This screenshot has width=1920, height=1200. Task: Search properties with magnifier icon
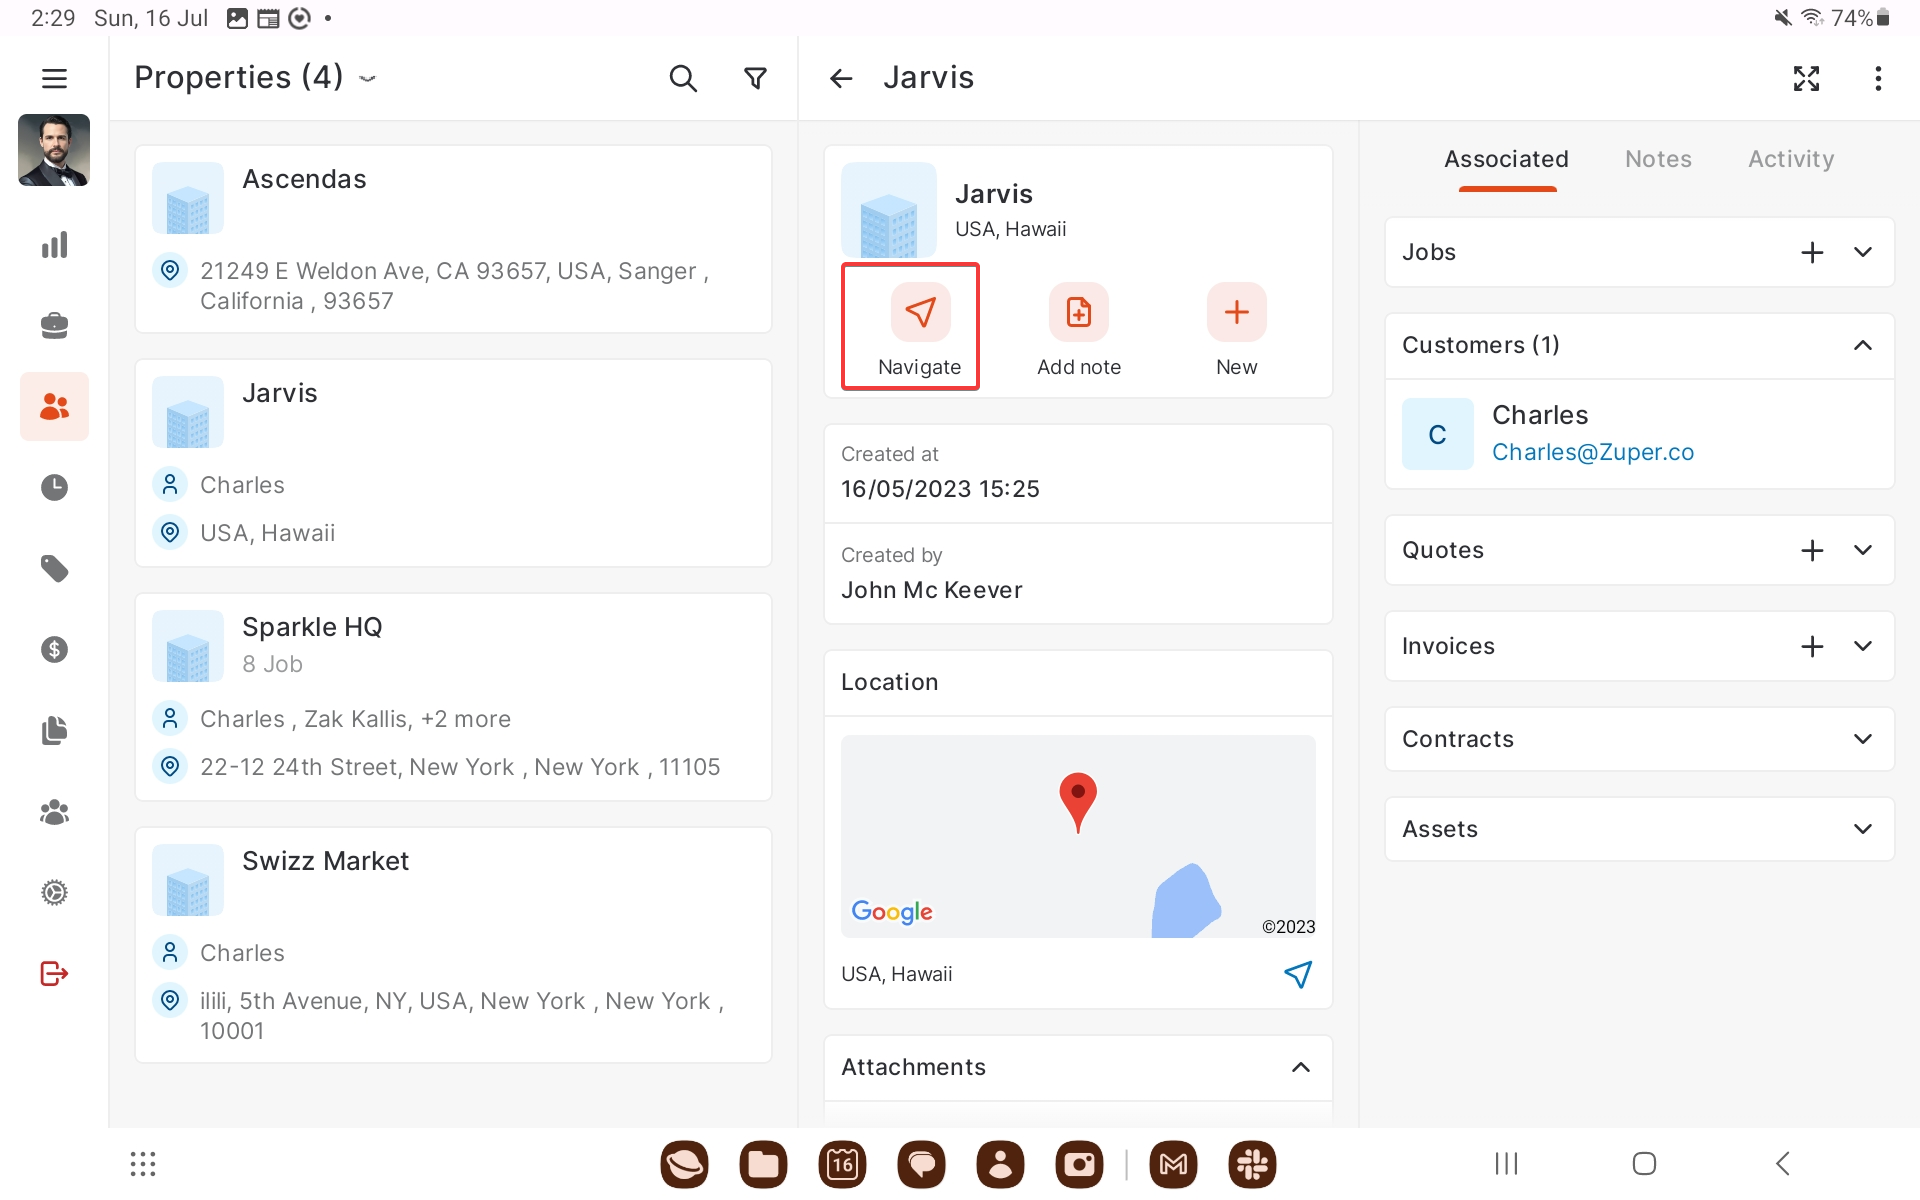pyautogui.click(x=683, y=78)
